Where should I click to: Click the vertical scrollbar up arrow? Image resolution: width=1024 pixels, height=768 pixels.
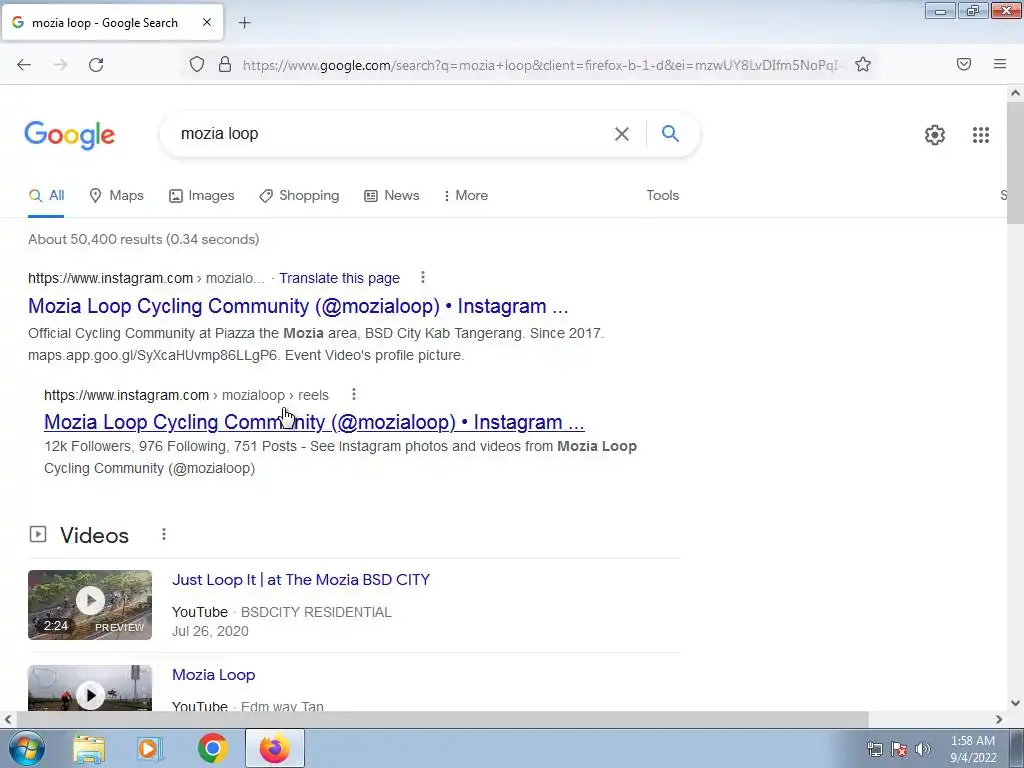1016,93
